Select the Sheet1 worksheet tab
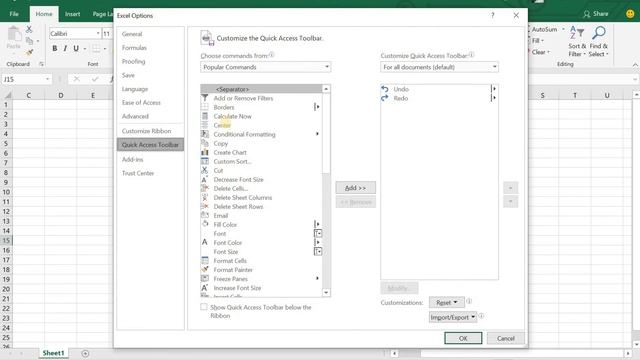This screenshot has width=640, height=360. pos(53,353)
